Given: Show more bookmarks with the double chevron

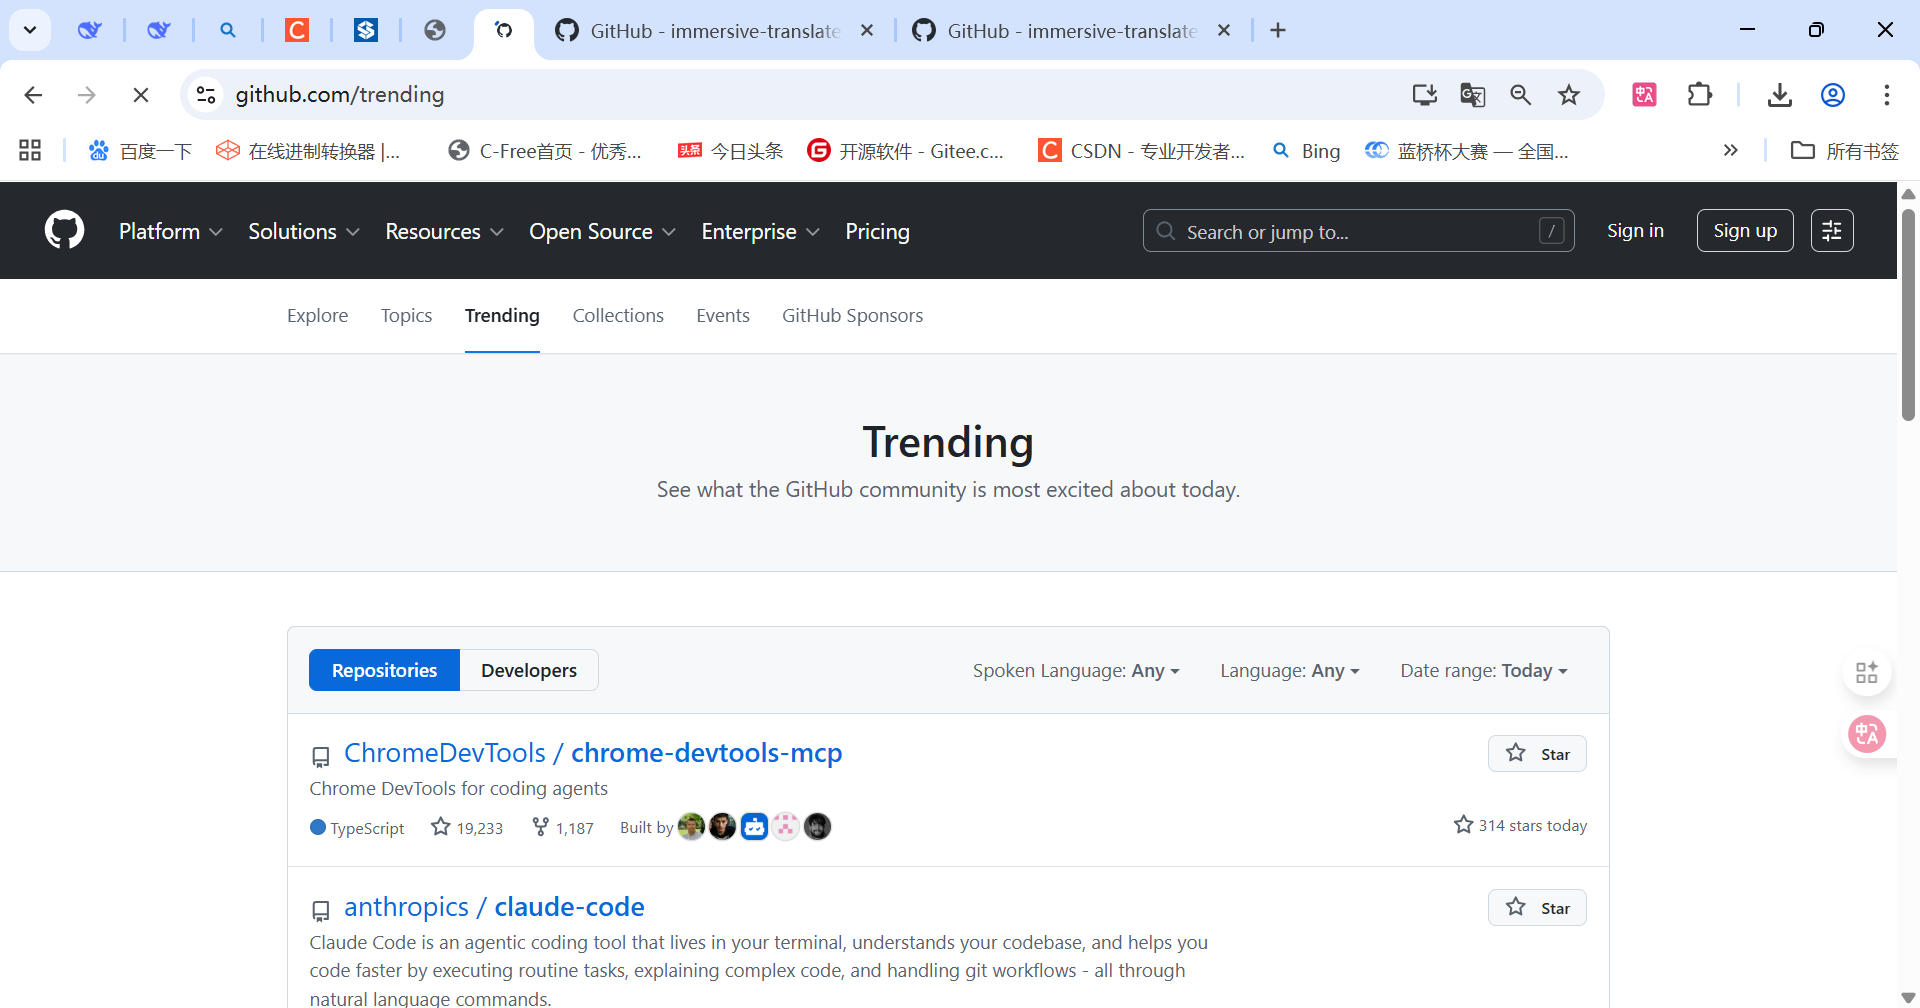Looking at the screenshot, I should coord(1730,151).
